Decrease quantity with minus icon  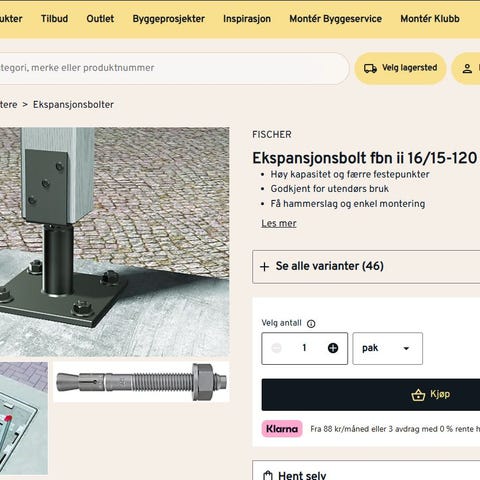point(276,348)
